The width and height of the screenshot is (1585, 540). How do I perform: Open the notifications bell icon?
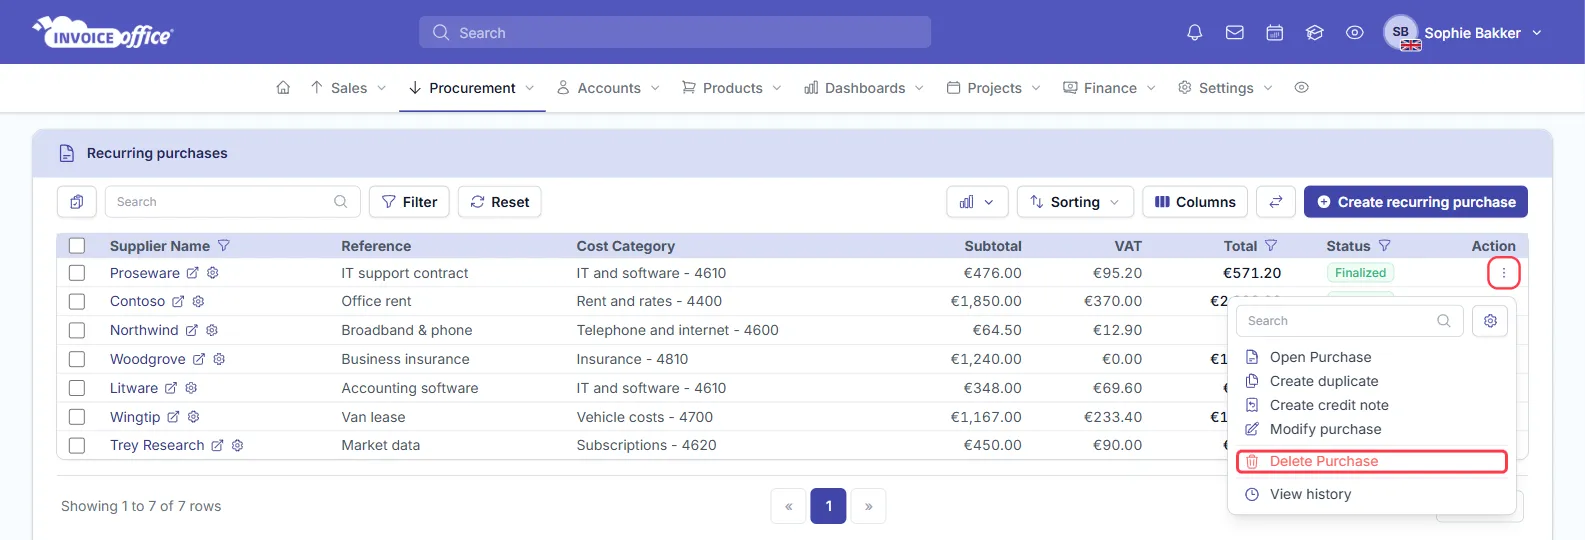(1194, 33)
